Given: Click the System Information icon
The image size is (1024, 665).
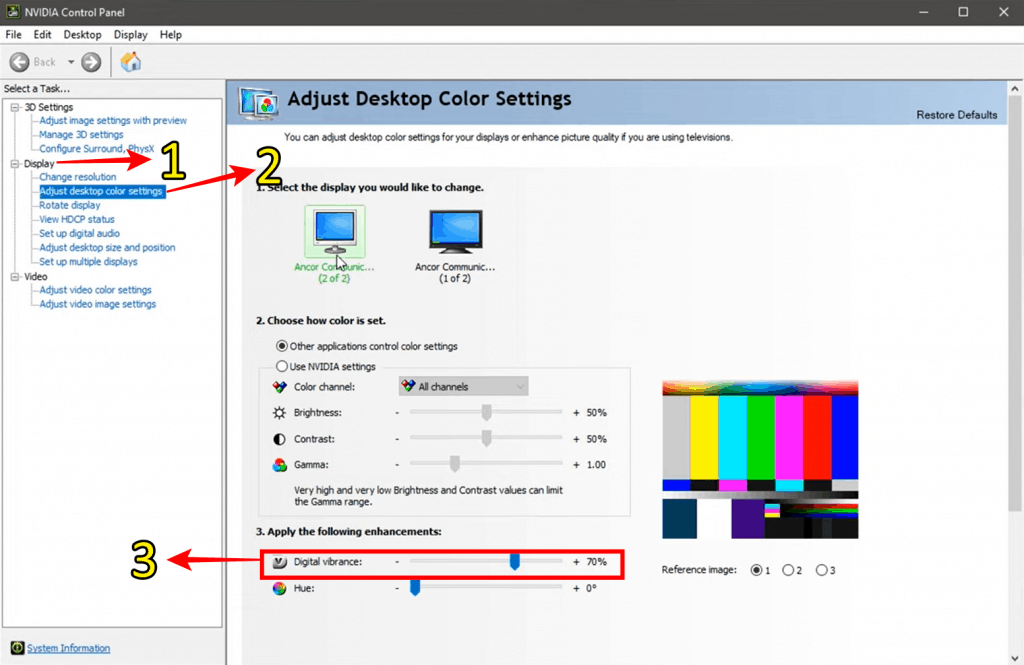Looking at the screenshot, I should click(x=18, y=647).
